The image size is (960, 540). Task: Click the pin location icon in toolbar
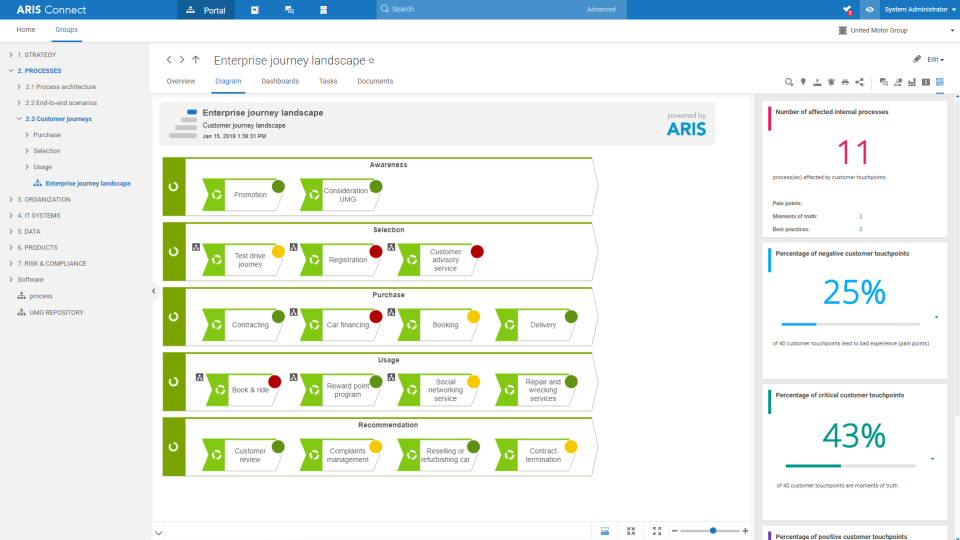(803, 82)
